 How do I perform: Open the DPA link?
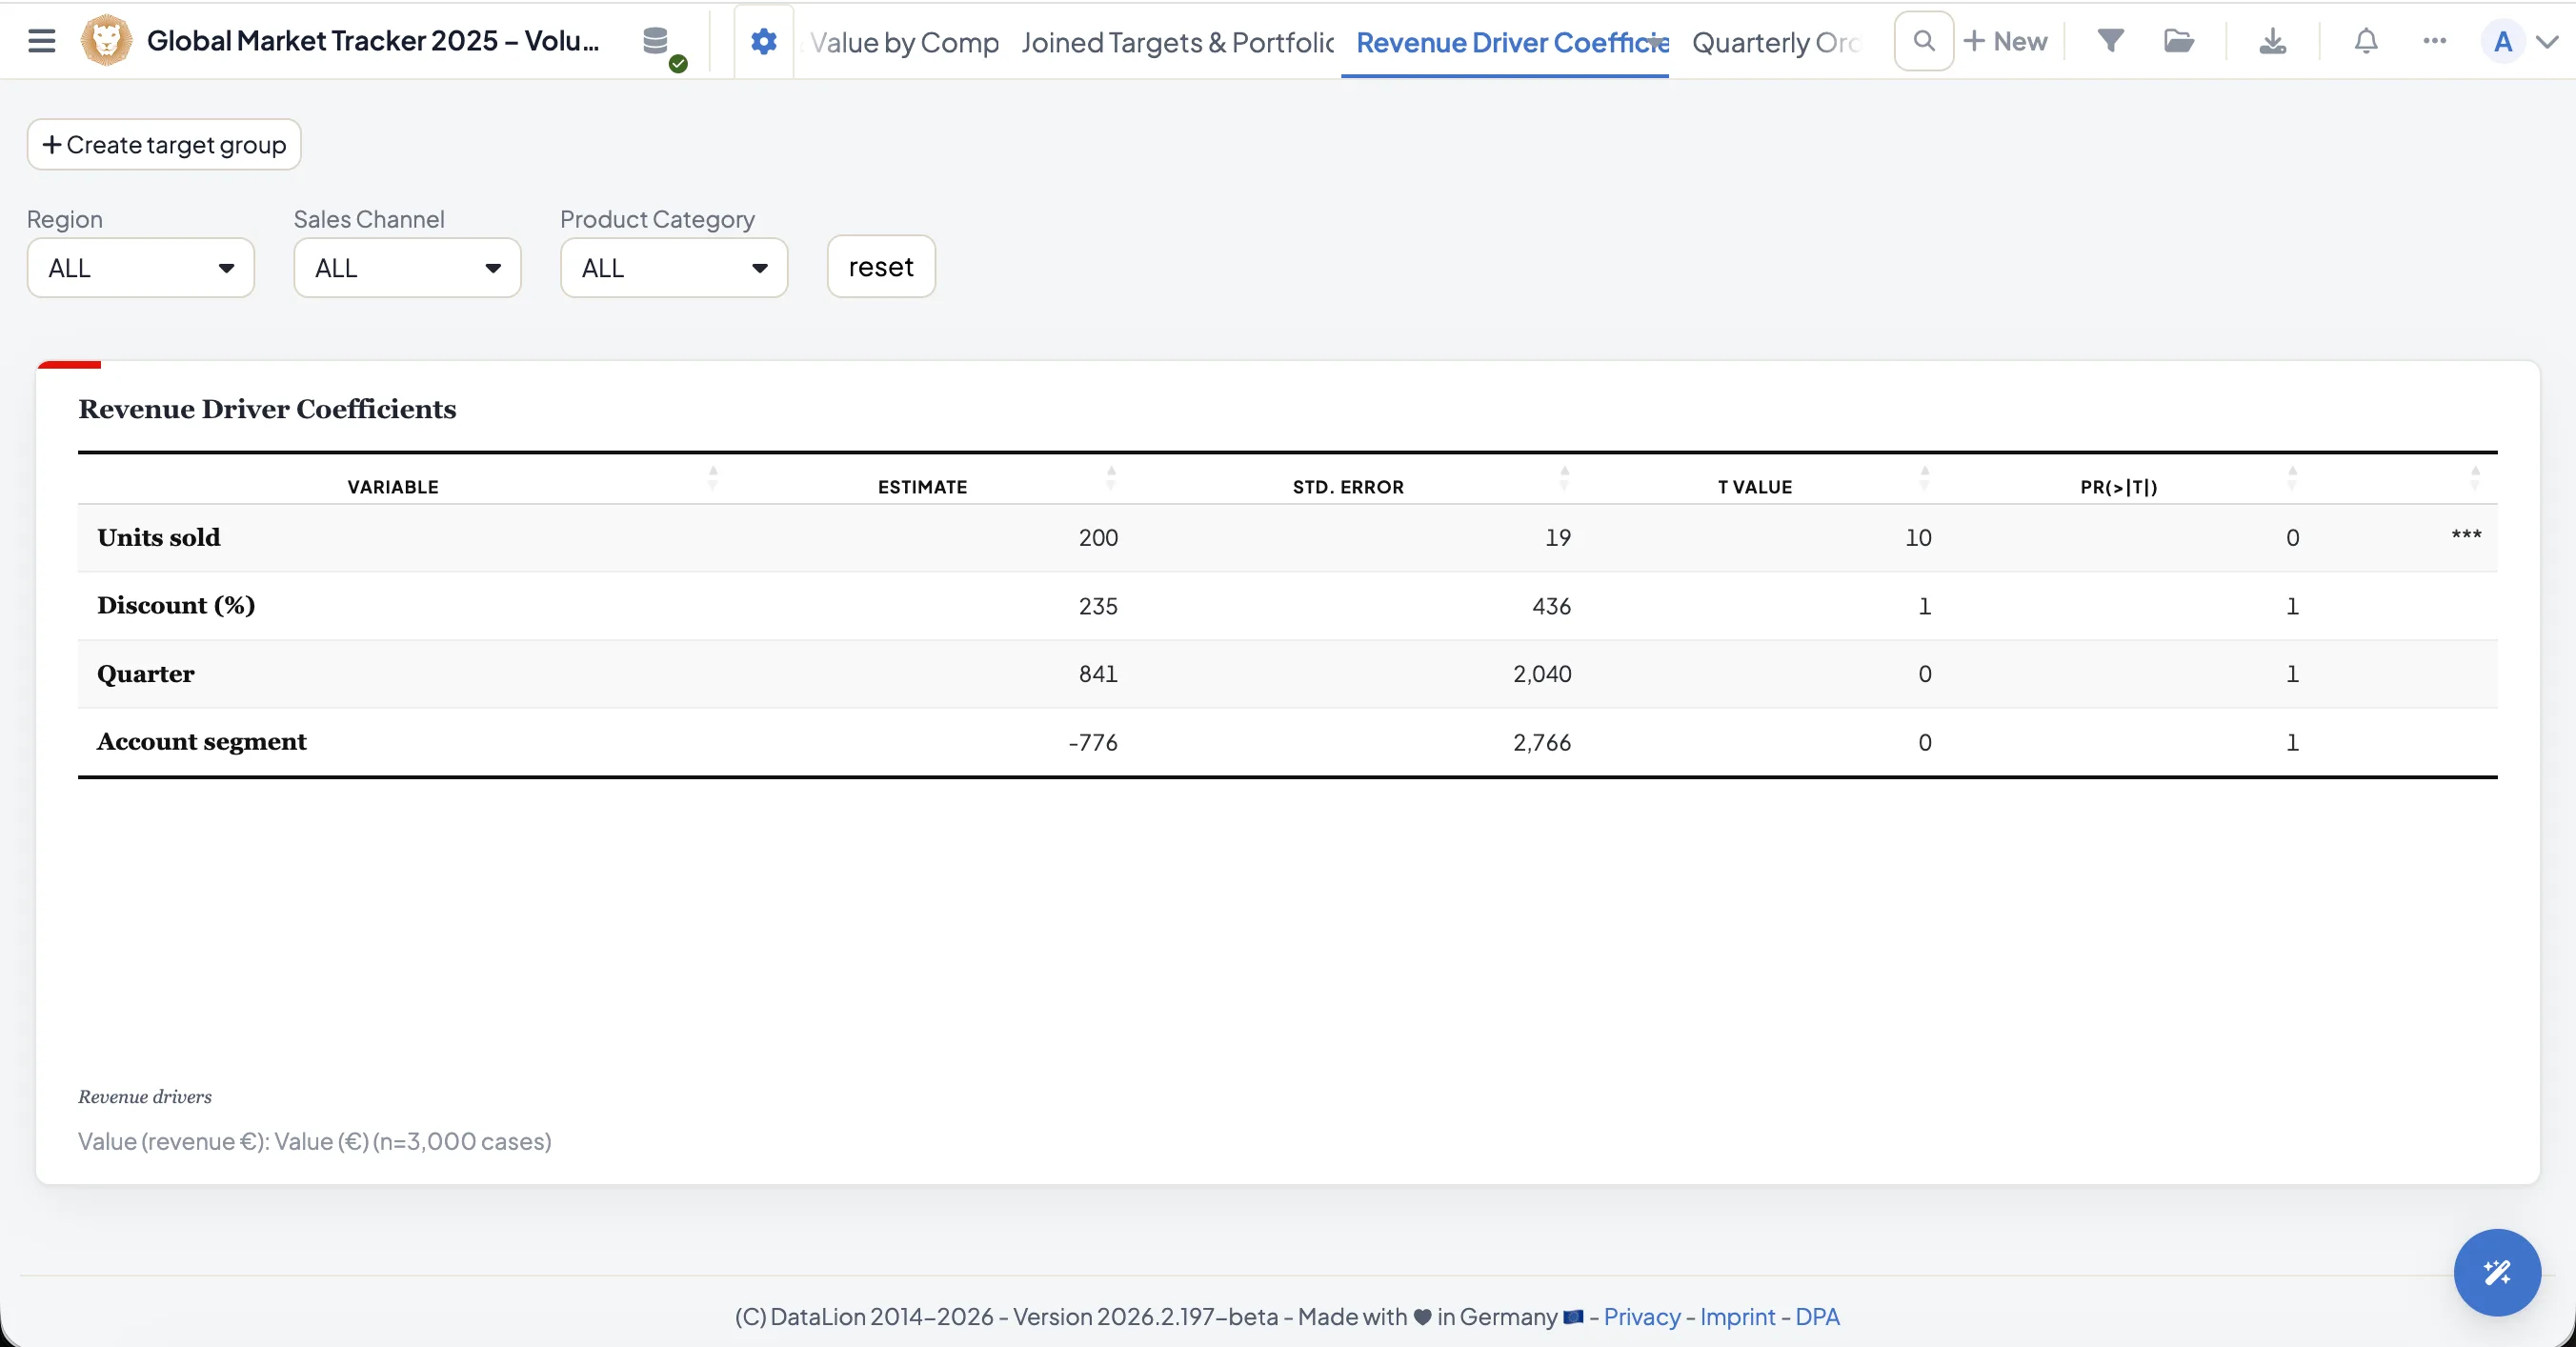pos(1817,1316)
